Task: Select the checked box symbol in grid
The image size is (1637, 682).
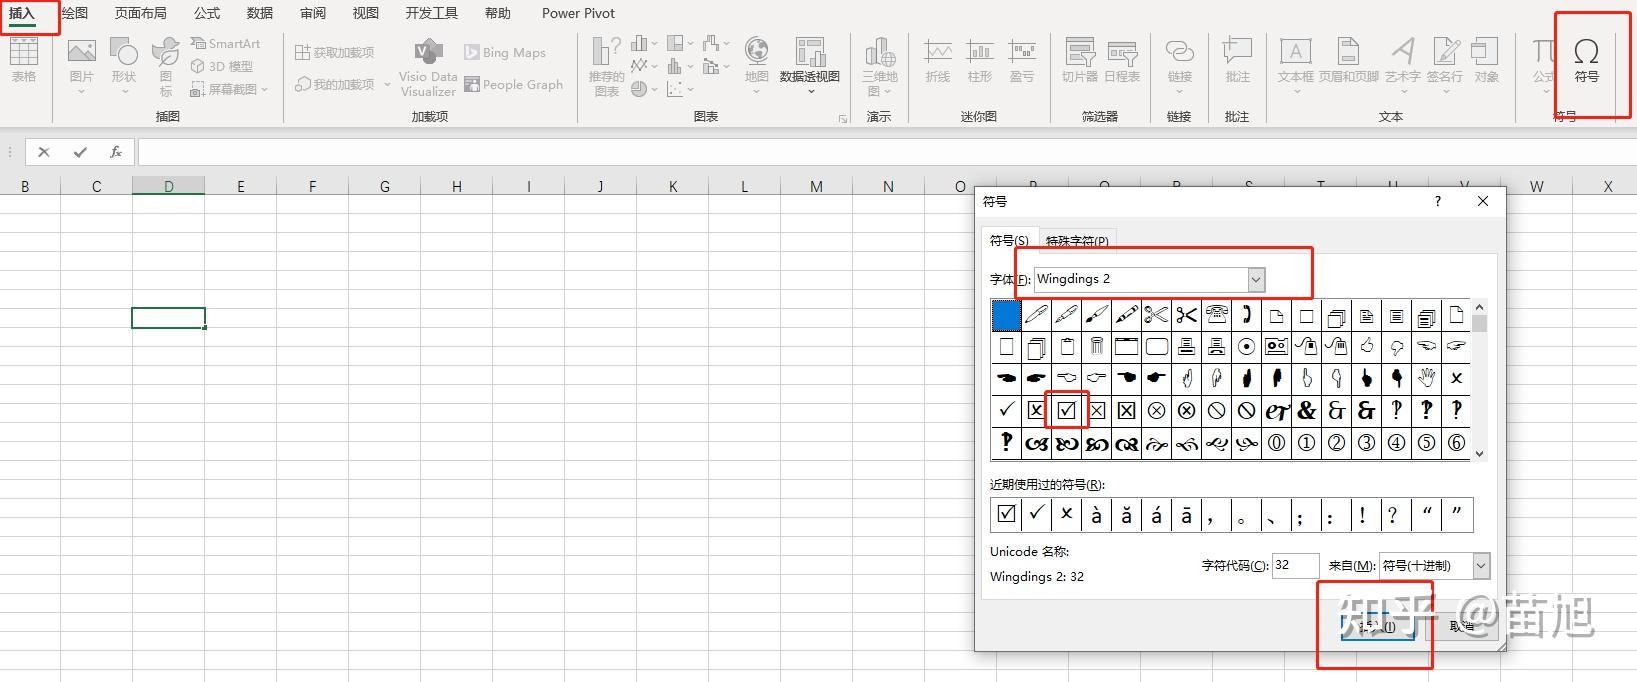Action: click(x=1066, y=410)
